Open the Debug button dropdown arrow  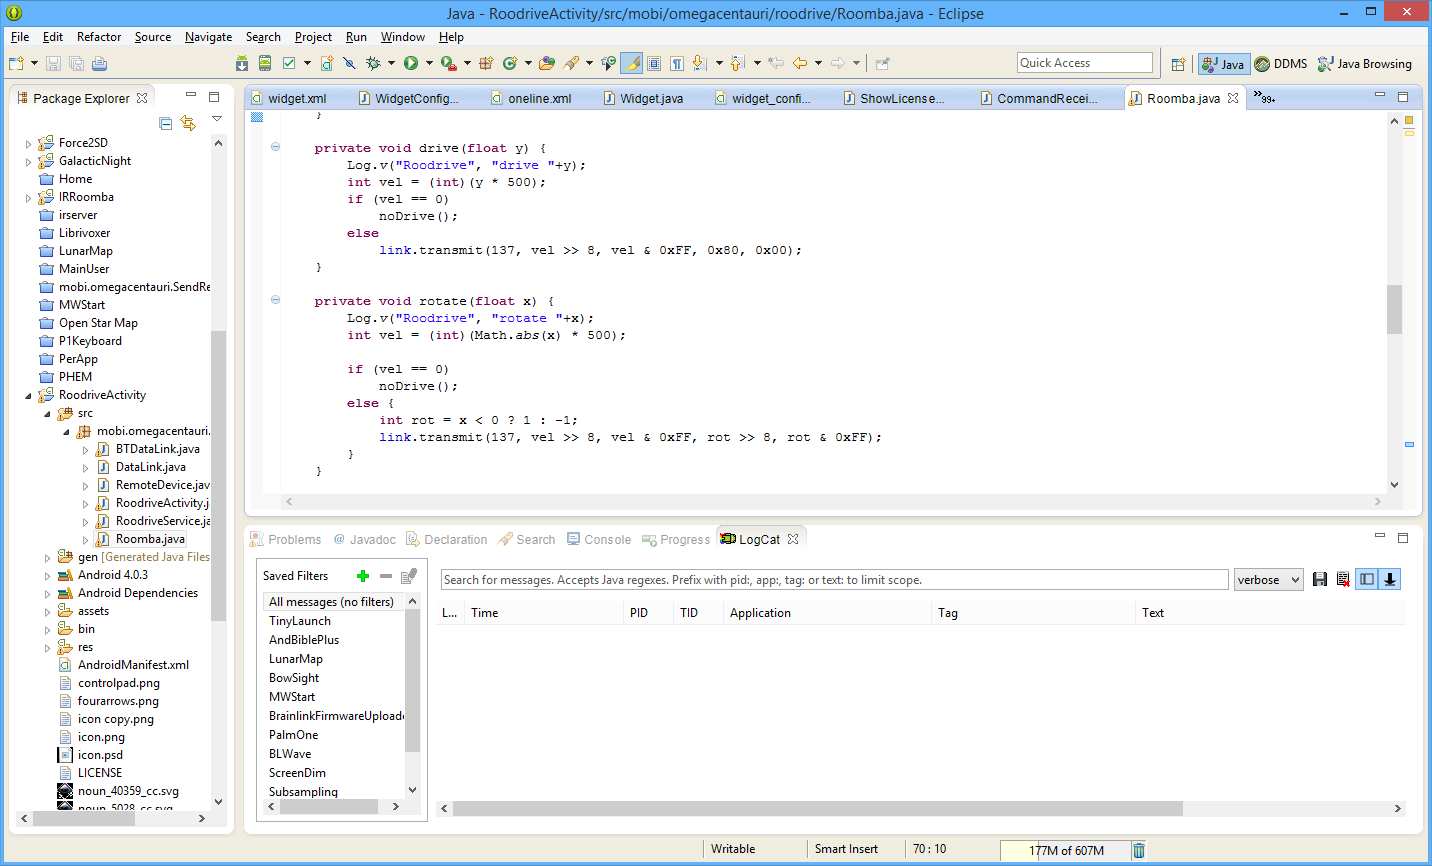pos(391,63)
